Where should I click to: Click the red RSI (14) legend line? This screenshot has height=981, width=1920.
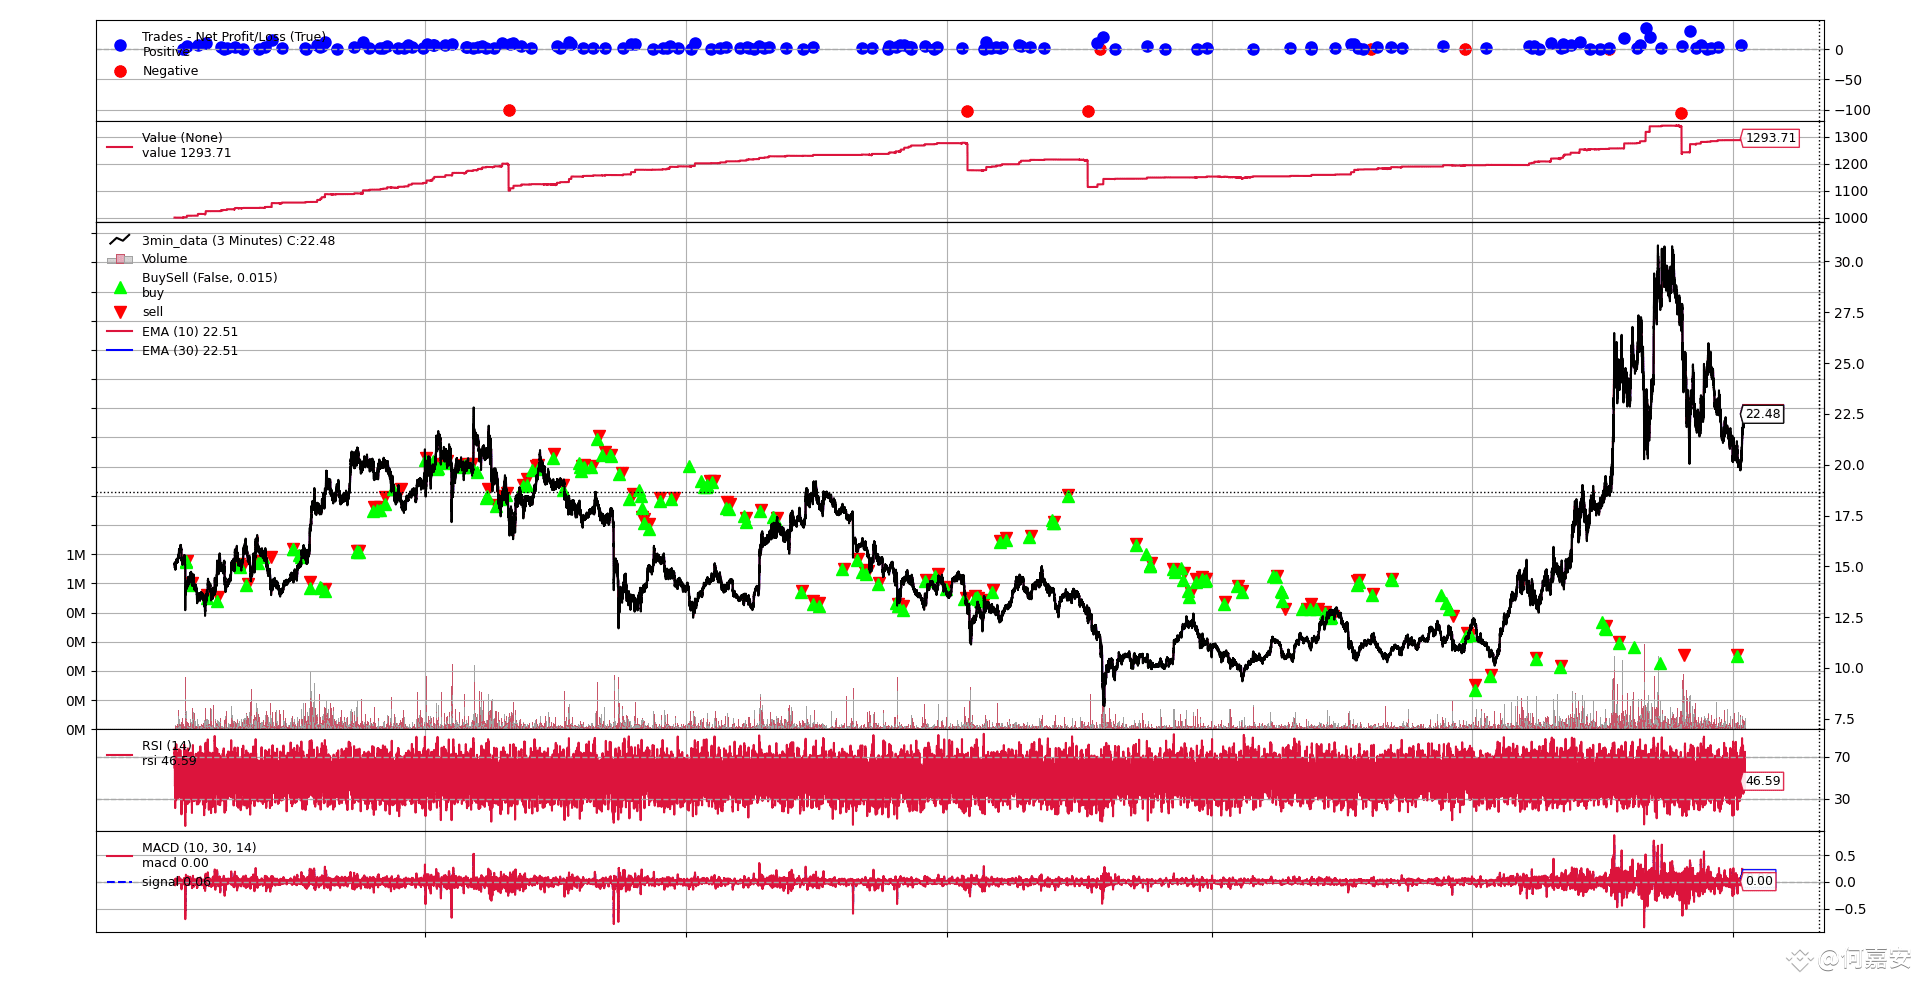coord(120,754)
